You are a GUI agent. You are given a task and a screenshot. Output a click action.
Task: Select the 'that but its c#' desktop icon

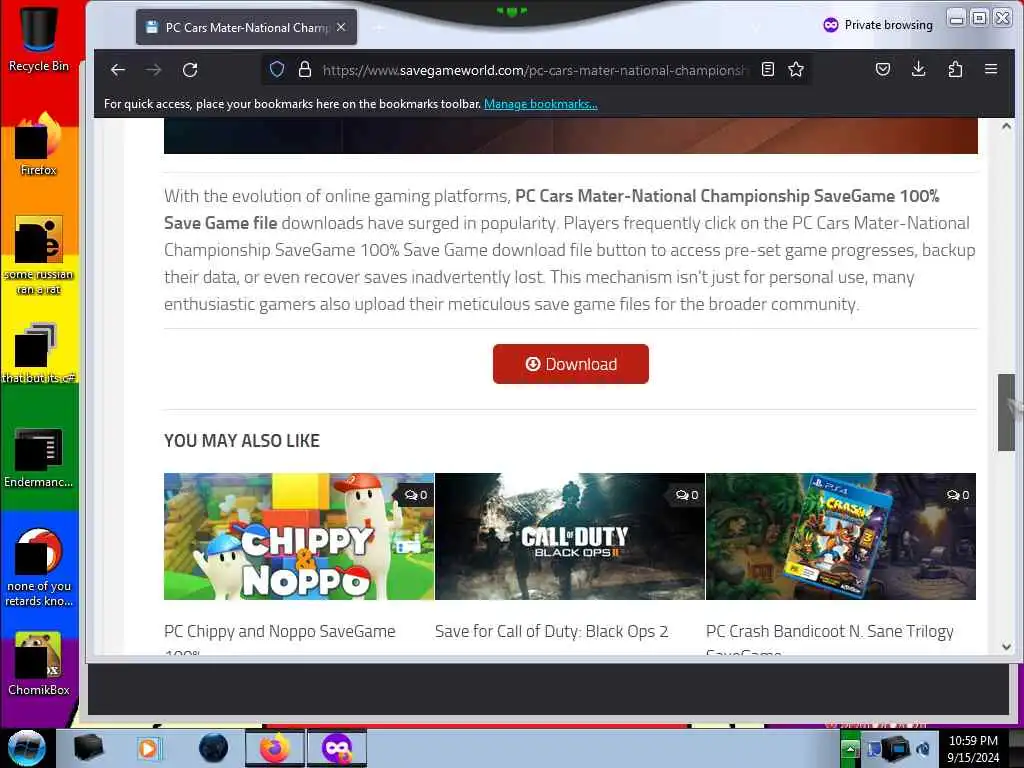(39, 353)
